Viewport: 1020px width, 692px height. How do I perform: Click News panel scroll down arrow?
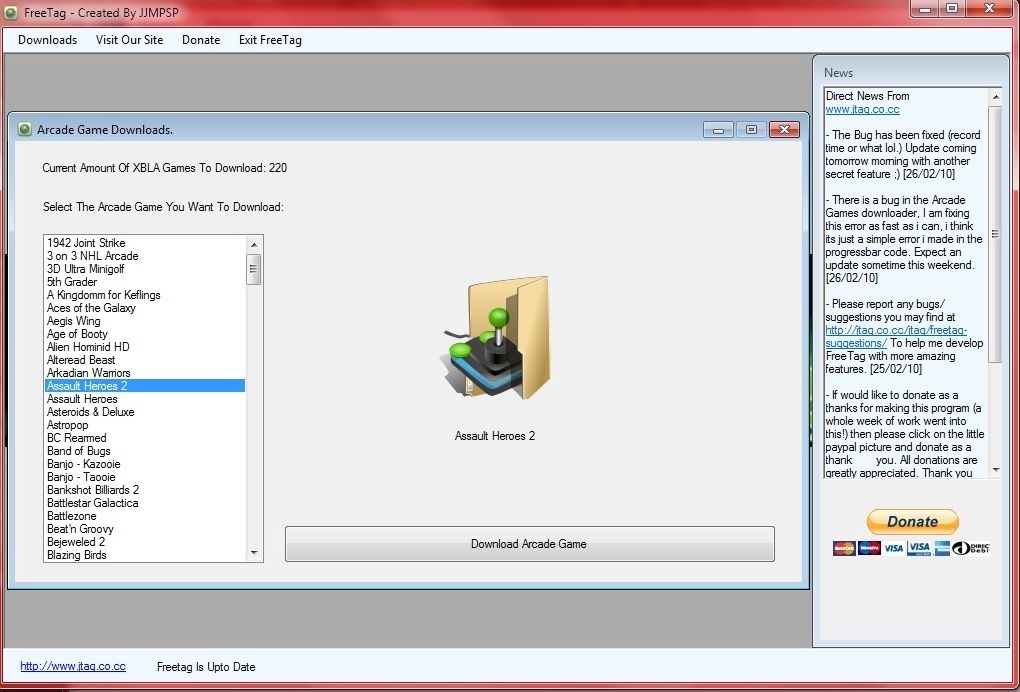point(995,470)
